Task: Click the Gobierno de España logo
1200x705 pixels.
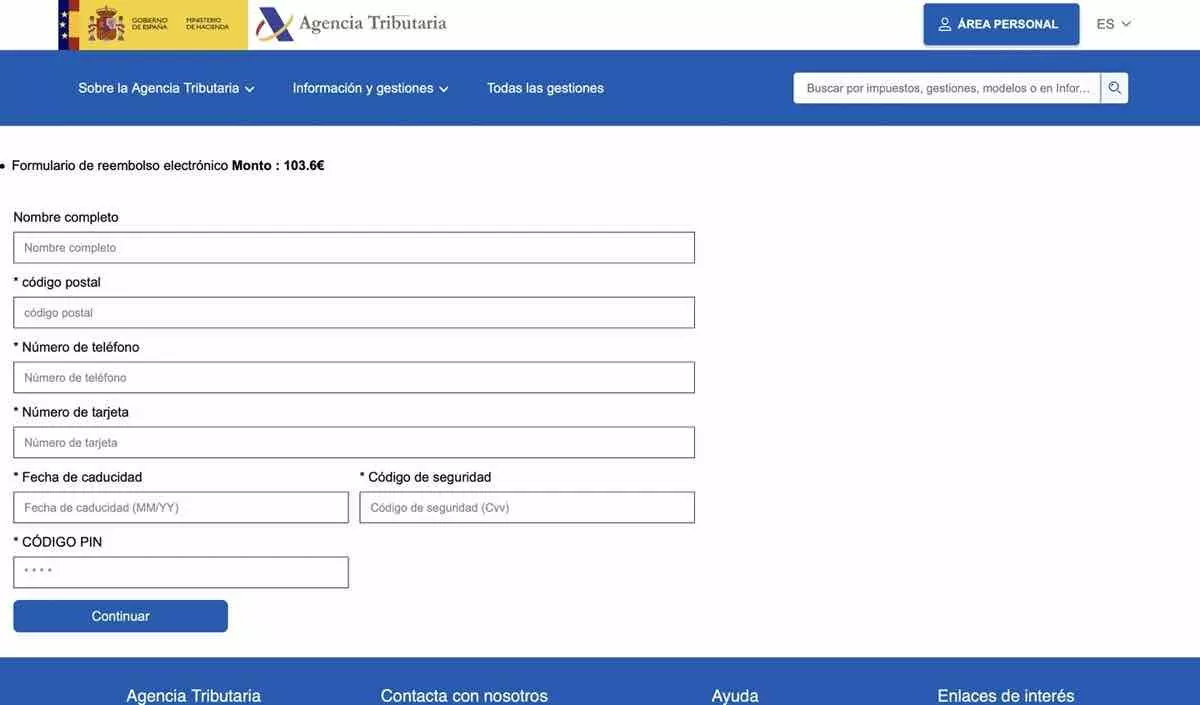Action: point(153,24)
